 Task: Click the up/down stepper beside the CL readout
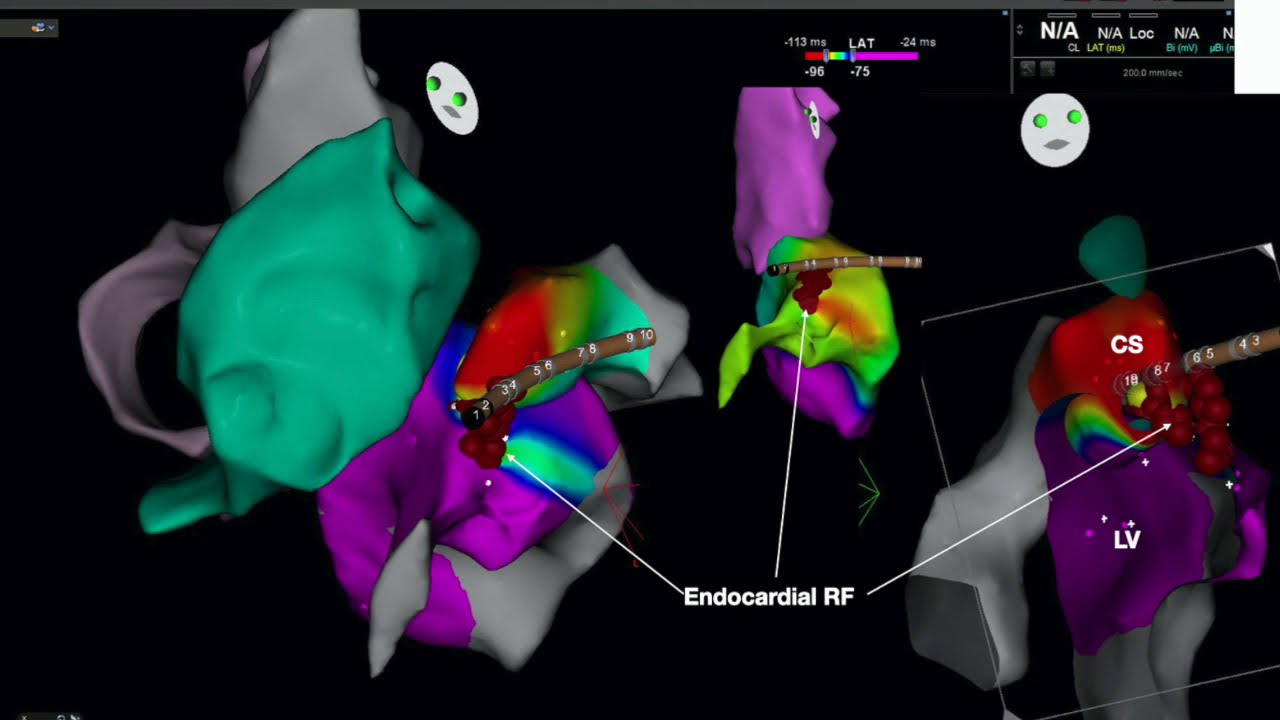coord(1020,30)
